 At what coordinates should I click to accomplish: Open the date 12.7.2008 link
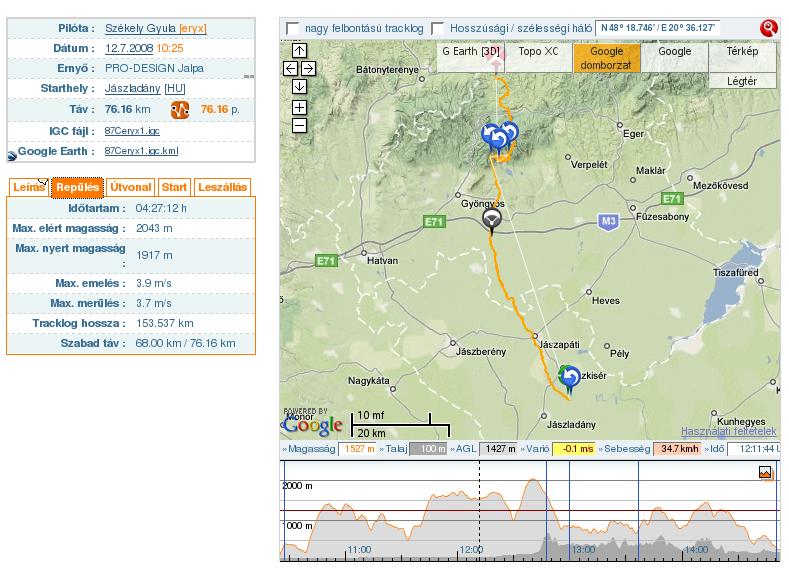pos(129,48)
